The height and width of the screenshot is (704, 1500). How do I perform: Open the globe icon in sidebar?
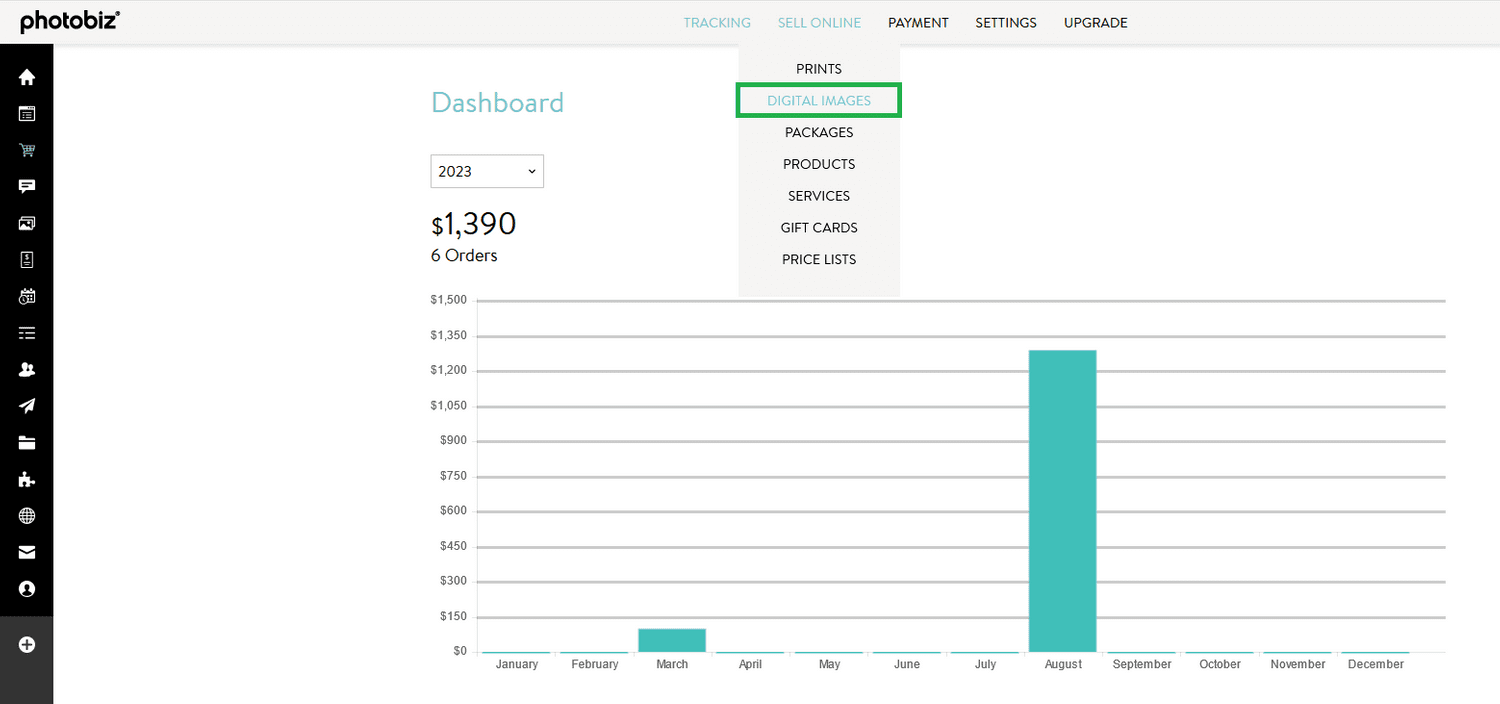(x=27, y=516)
